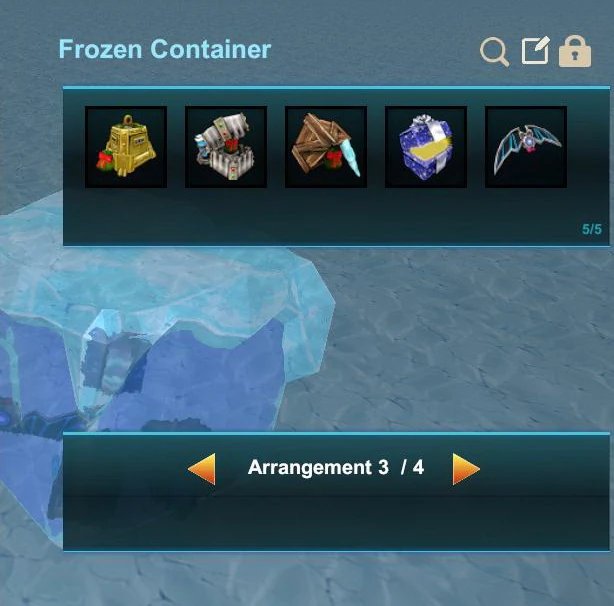Advance to next arrangement with right arrow

[466, 469]
